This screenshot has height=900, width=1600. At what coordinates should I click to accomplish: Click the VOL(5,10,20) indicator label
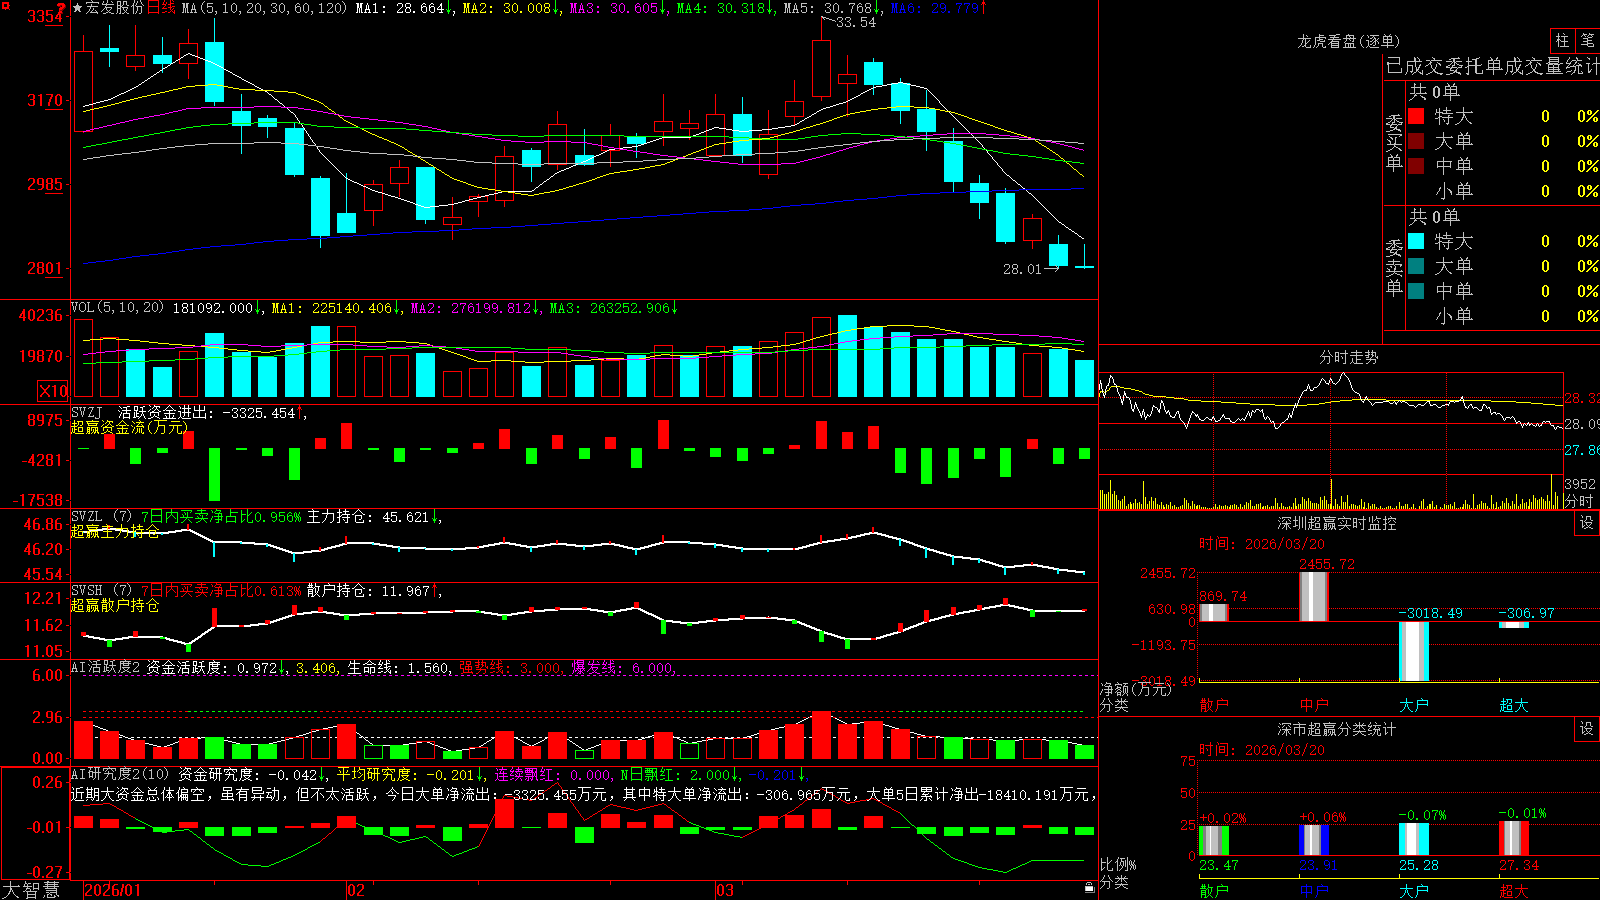pyautogui.click(x=117, y=308)
